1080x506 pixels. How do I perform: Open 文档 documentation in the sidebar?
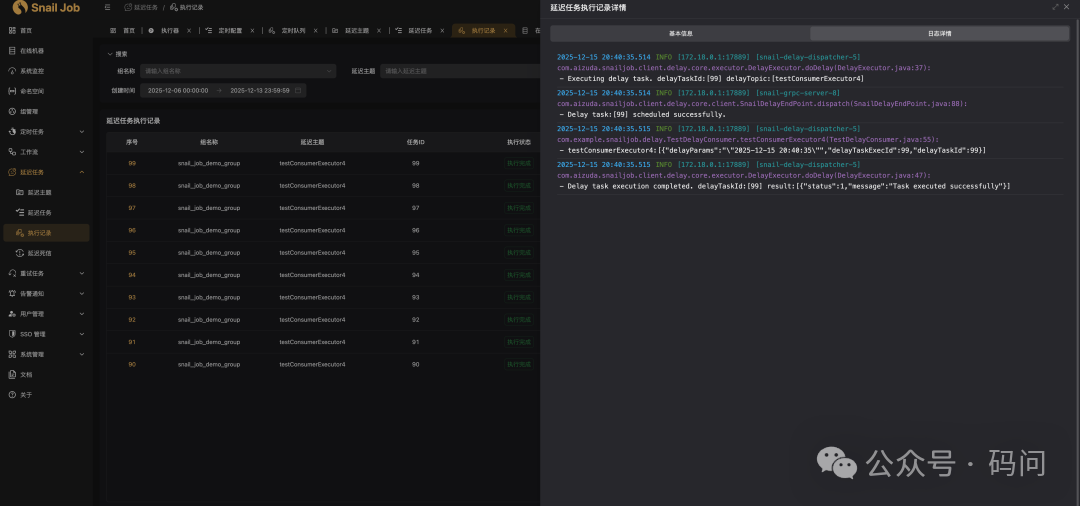pyautogui.click(x=26, y=374)
